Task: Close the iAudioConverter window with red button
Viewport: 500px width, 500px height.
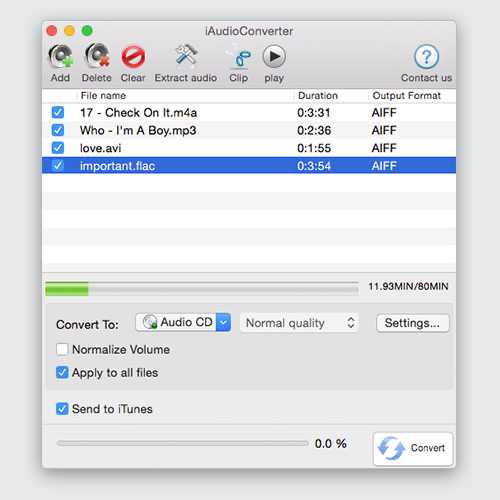Action: (52, 31)
